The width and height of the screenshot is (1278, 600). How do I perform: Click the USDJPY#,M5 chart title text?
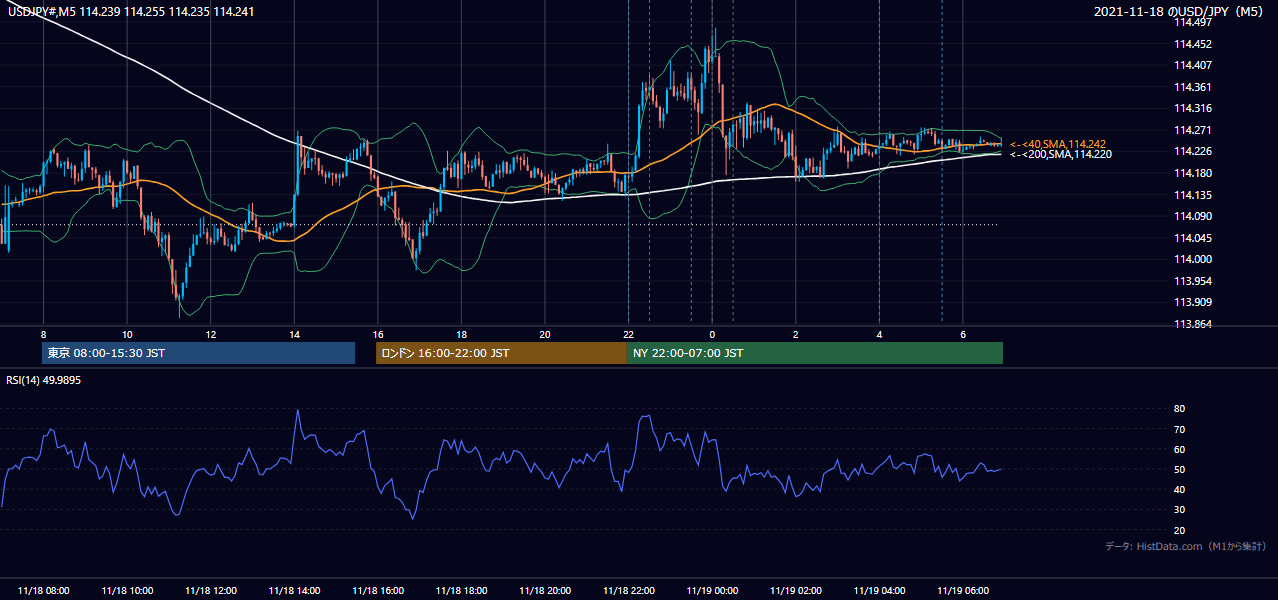coord(131,10)
